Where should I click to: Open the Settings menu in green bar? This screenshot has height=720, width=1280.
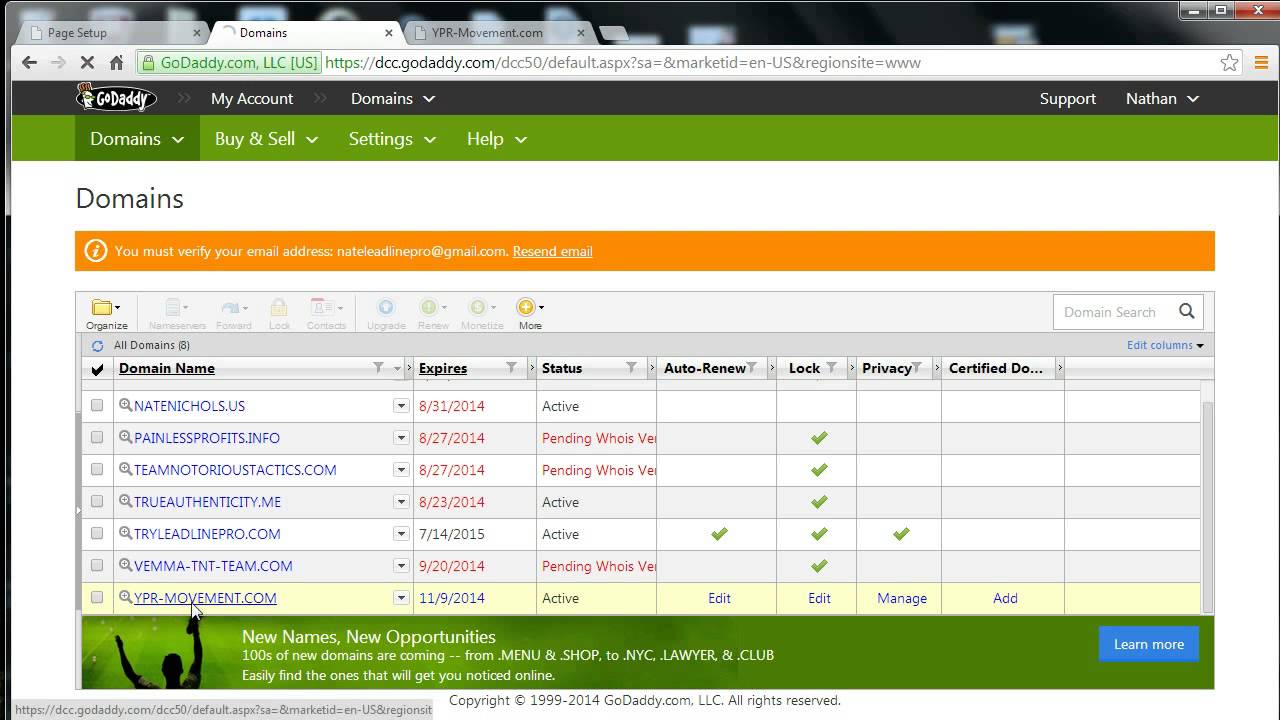[392, 139]
